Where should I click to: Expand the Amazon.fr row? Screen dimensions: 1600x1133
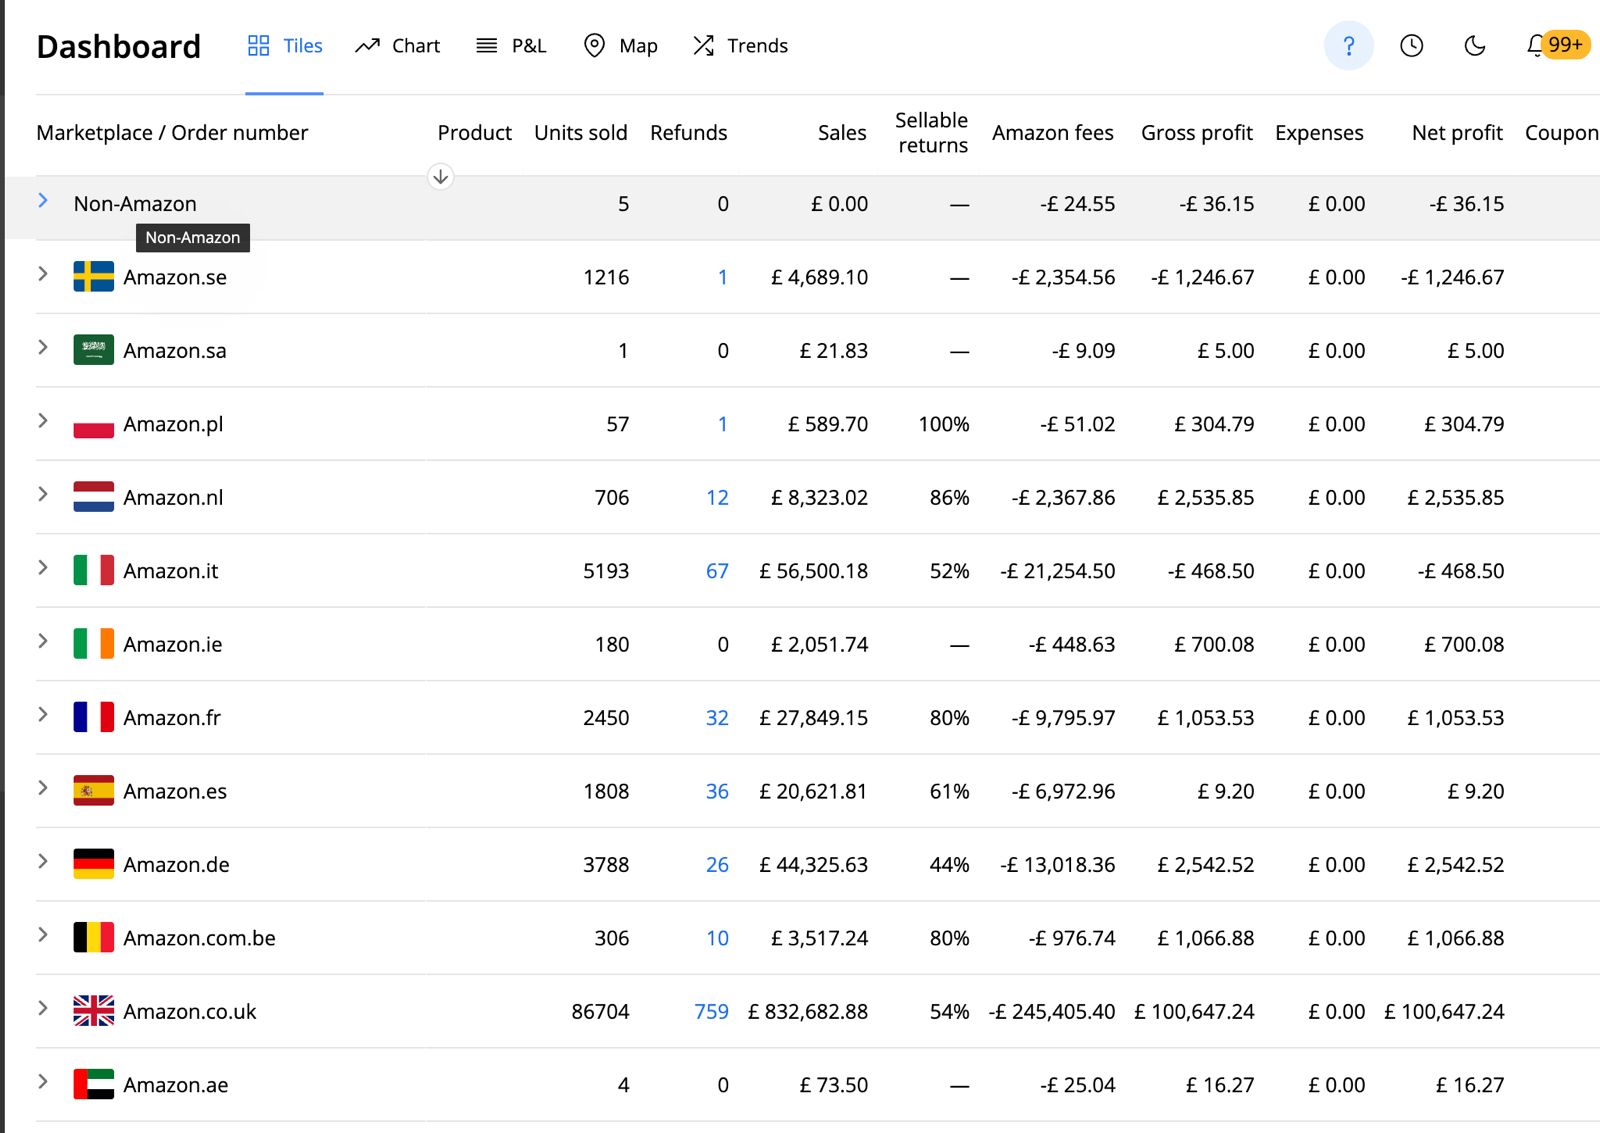tap(43, 714)
